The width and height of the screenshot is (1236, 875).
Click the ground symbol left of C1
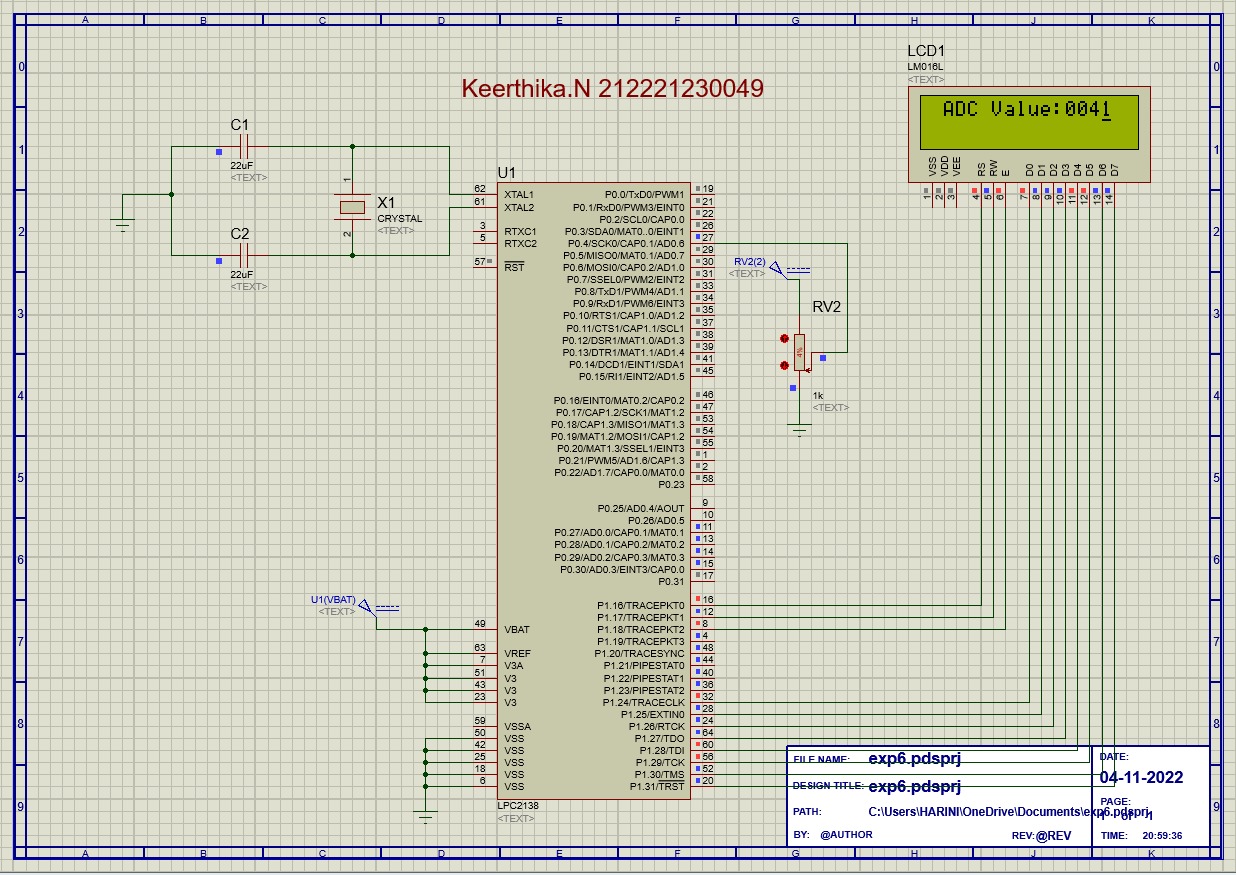pyautogui.click(x=122, y=220)
